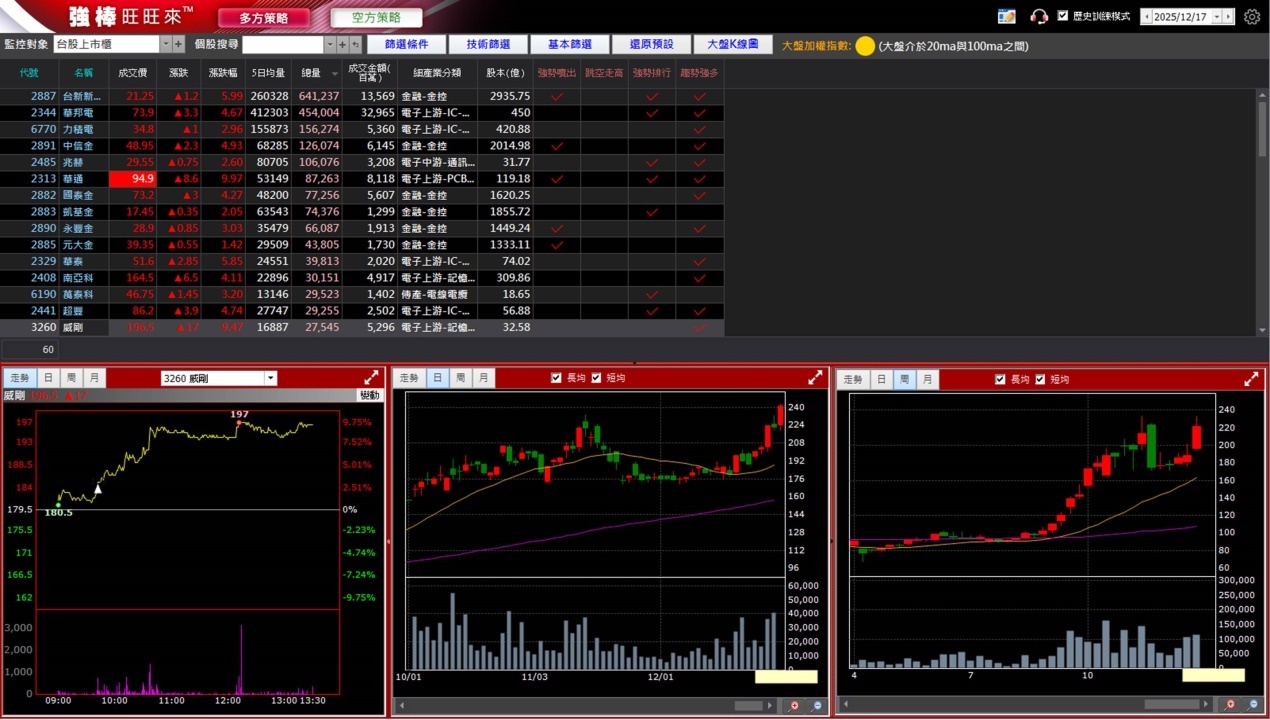Click 強勢噴出 checkmark for 台新新 row
Viewport: 1270px width, 720px height.
pyautogui.click(x=557, y=96)
